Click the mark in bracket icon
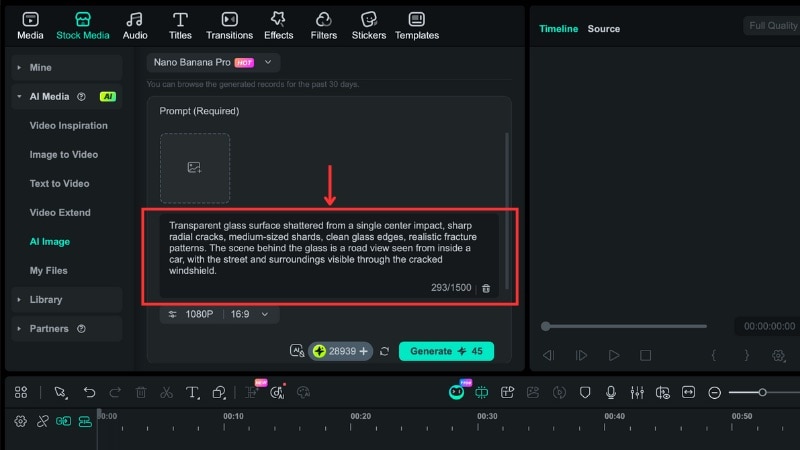 pos(714,355)
